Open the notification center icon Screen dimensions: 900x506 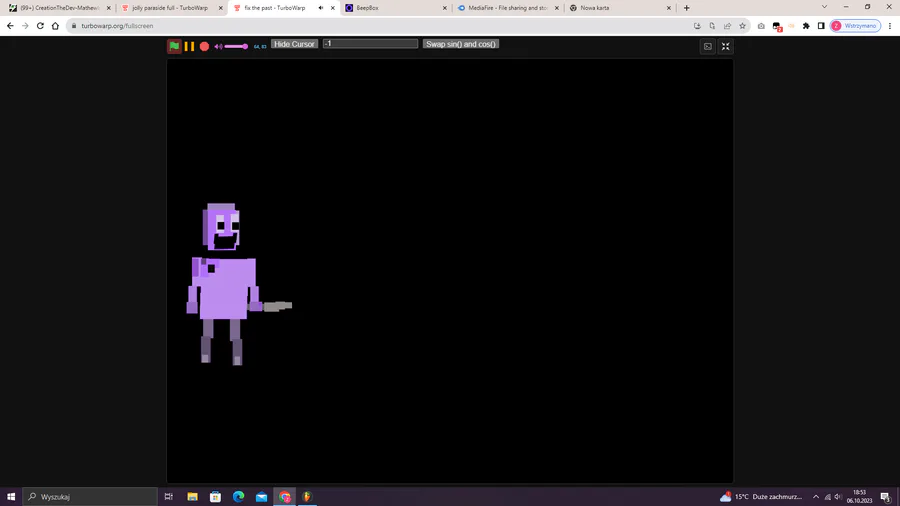point(886,497)
